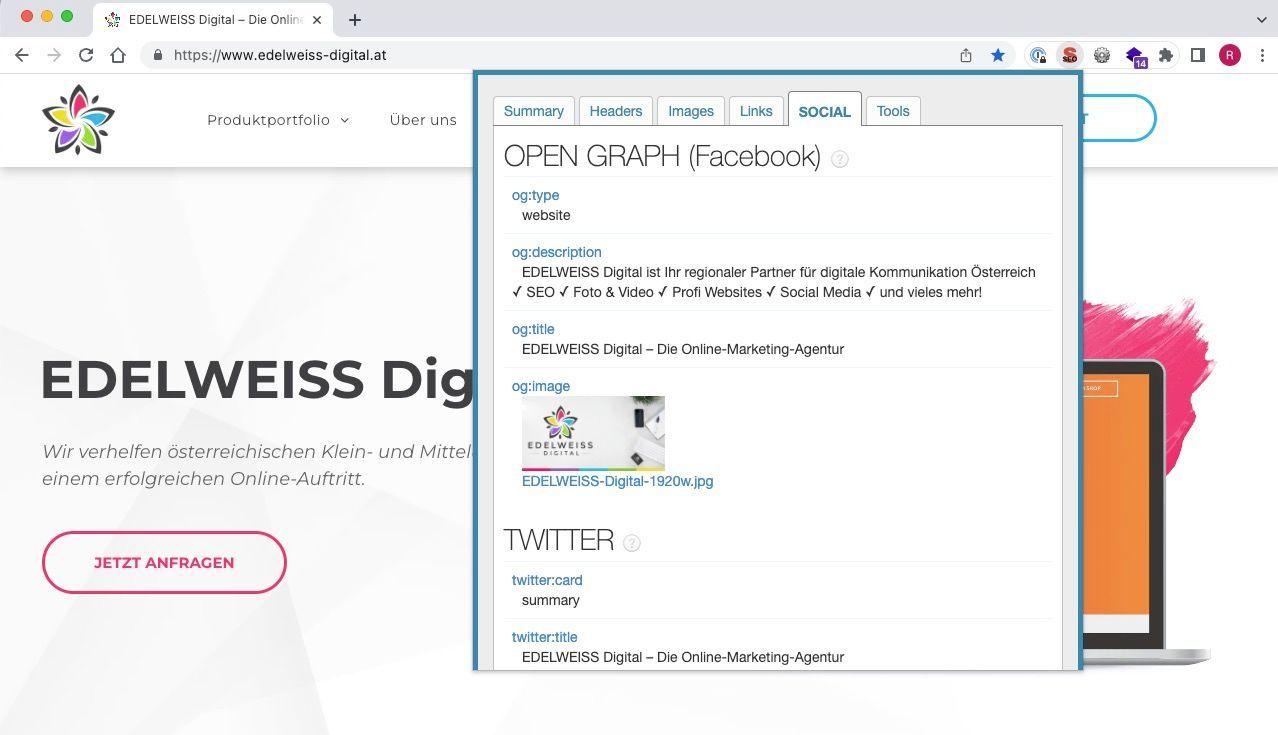Image resolution: width=1278 pixels, height=735 pixels.
Task: Reload the current page
Action: click(x=86, y=56)
